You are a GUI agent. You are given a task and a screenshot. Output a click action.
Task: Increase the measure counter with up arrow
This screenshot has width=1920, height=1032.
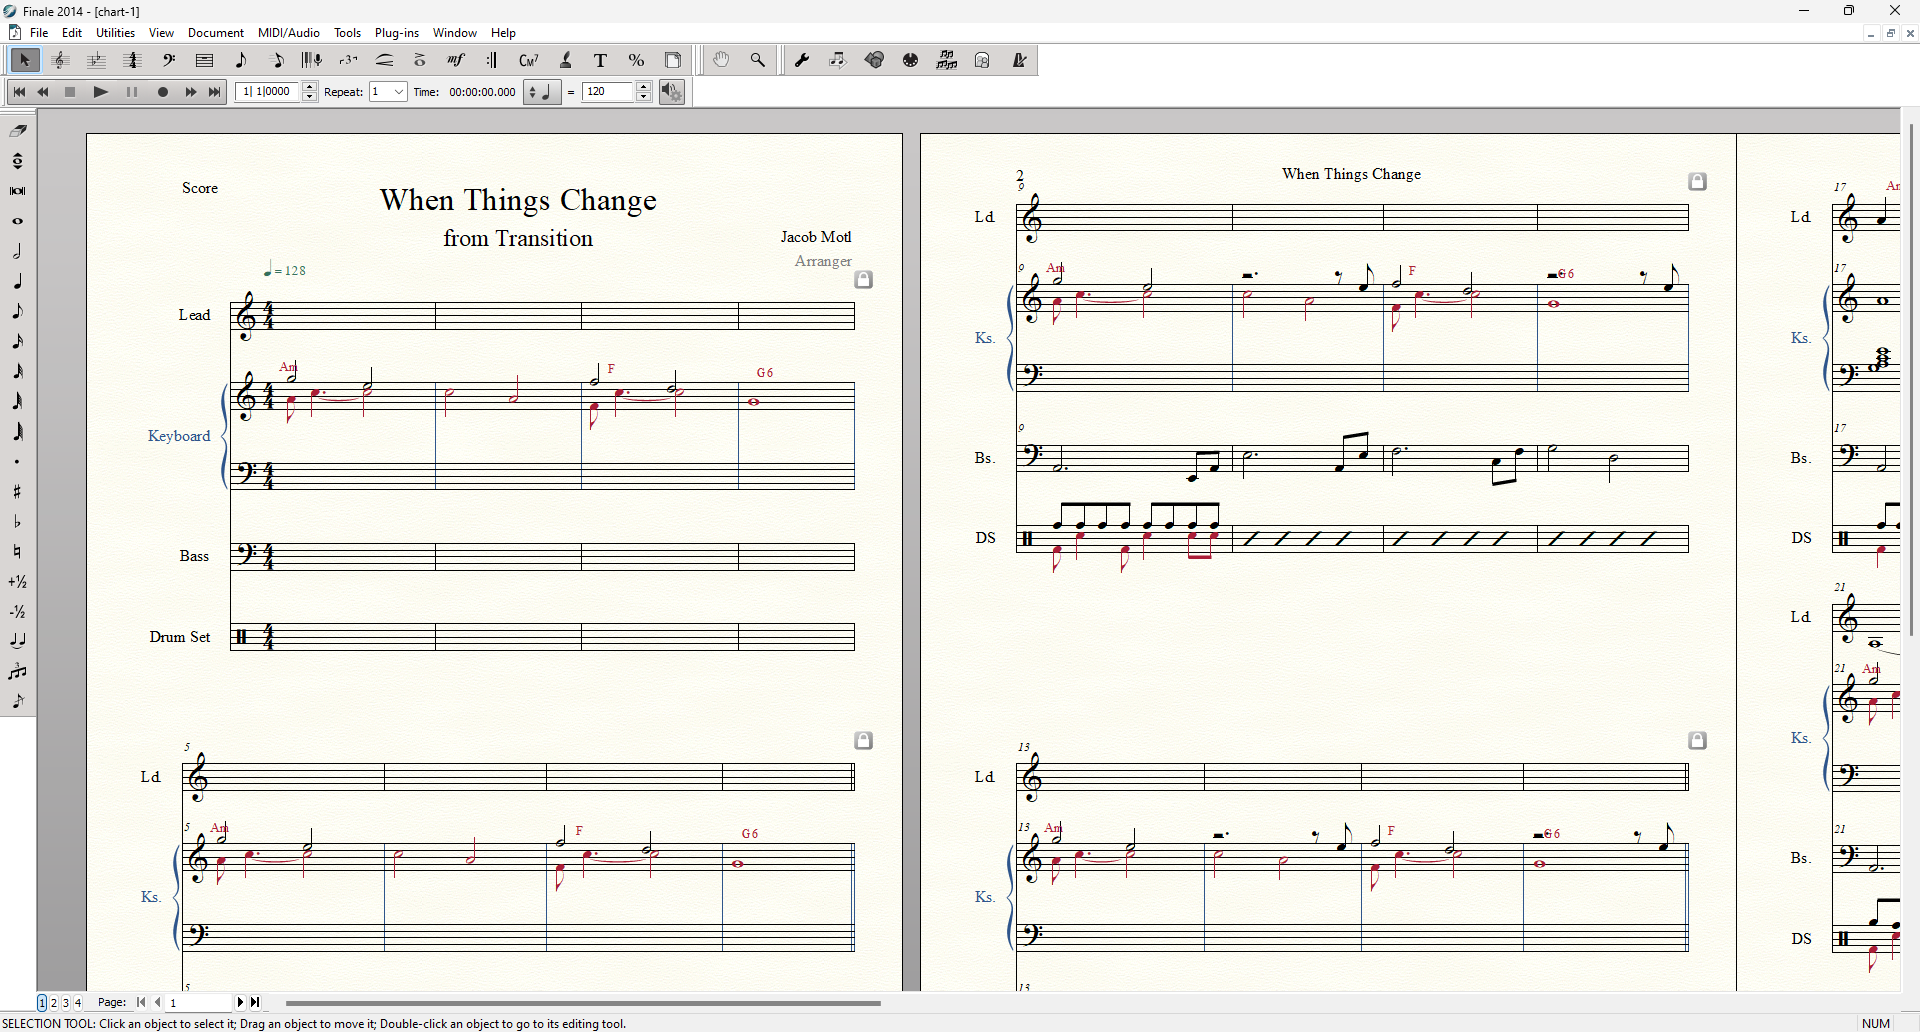coord(310,87)
